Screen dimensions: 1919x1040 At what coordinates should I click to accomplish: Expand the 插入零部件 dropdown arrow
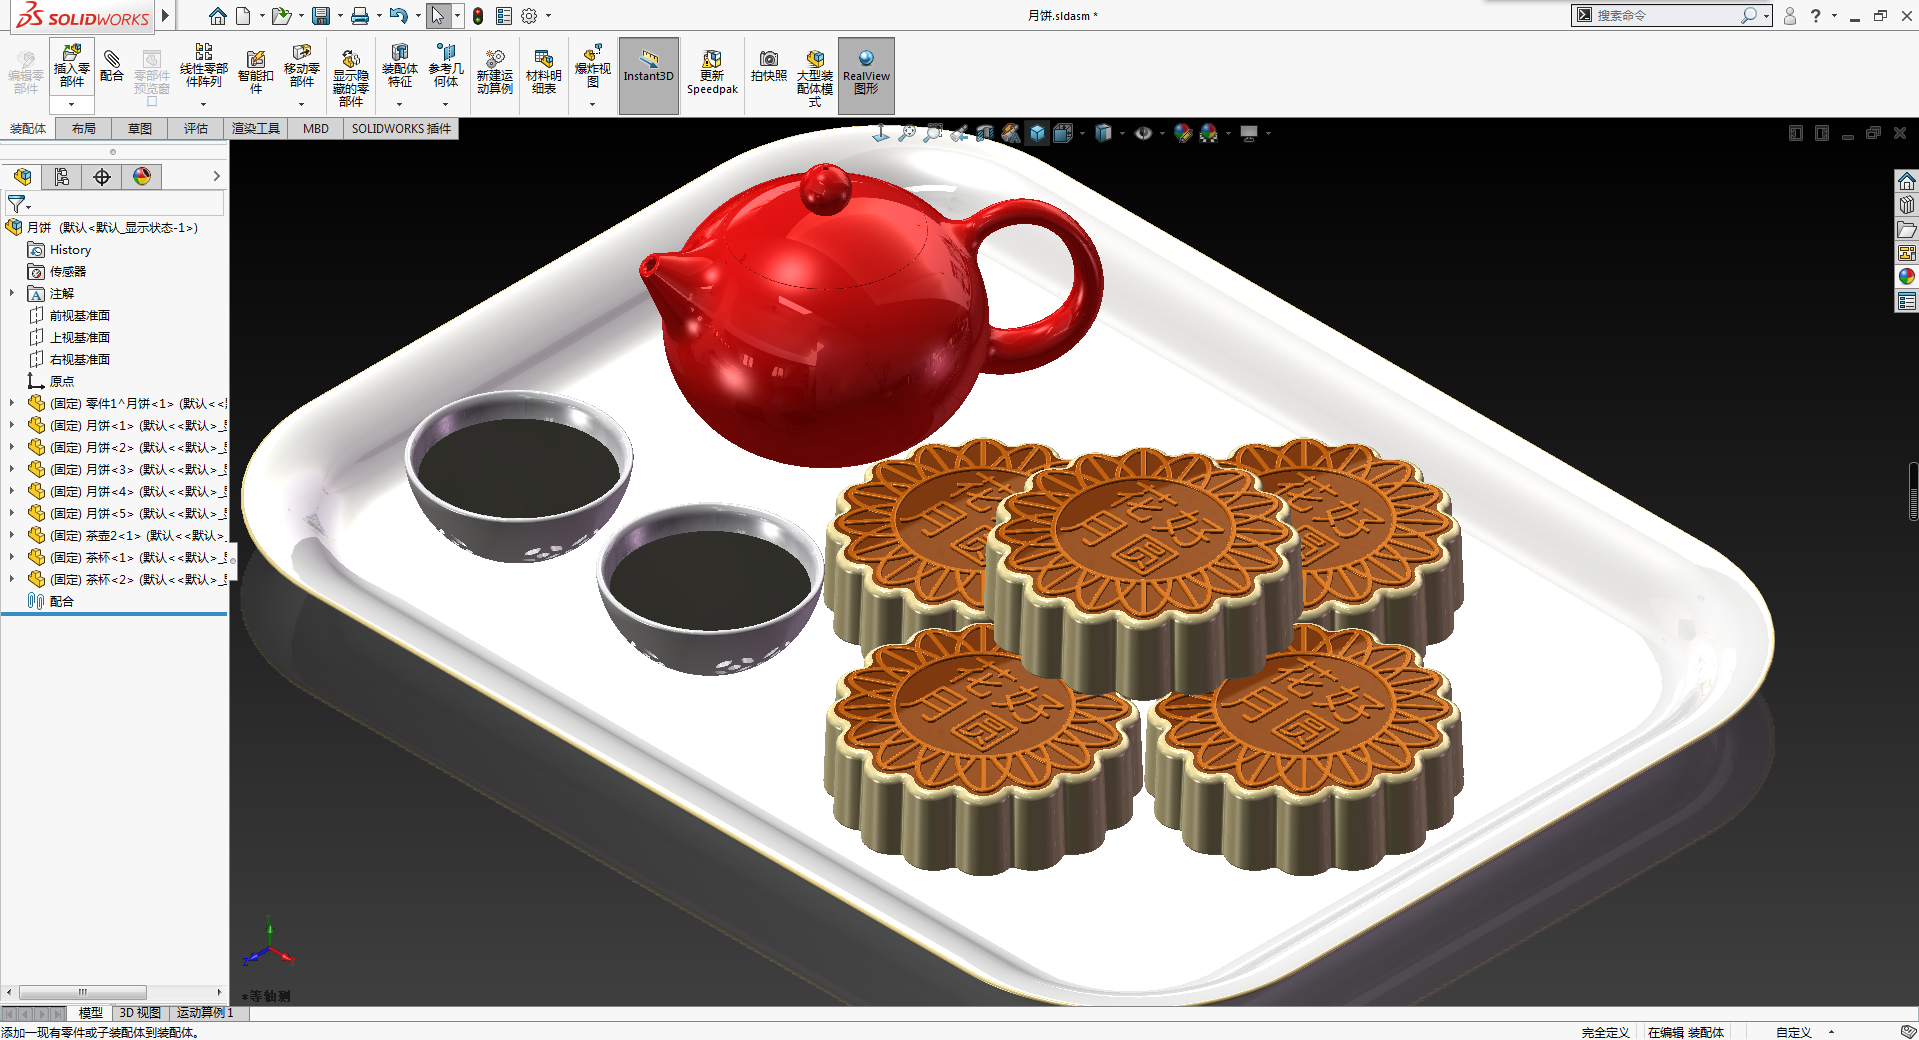(72, 104)
